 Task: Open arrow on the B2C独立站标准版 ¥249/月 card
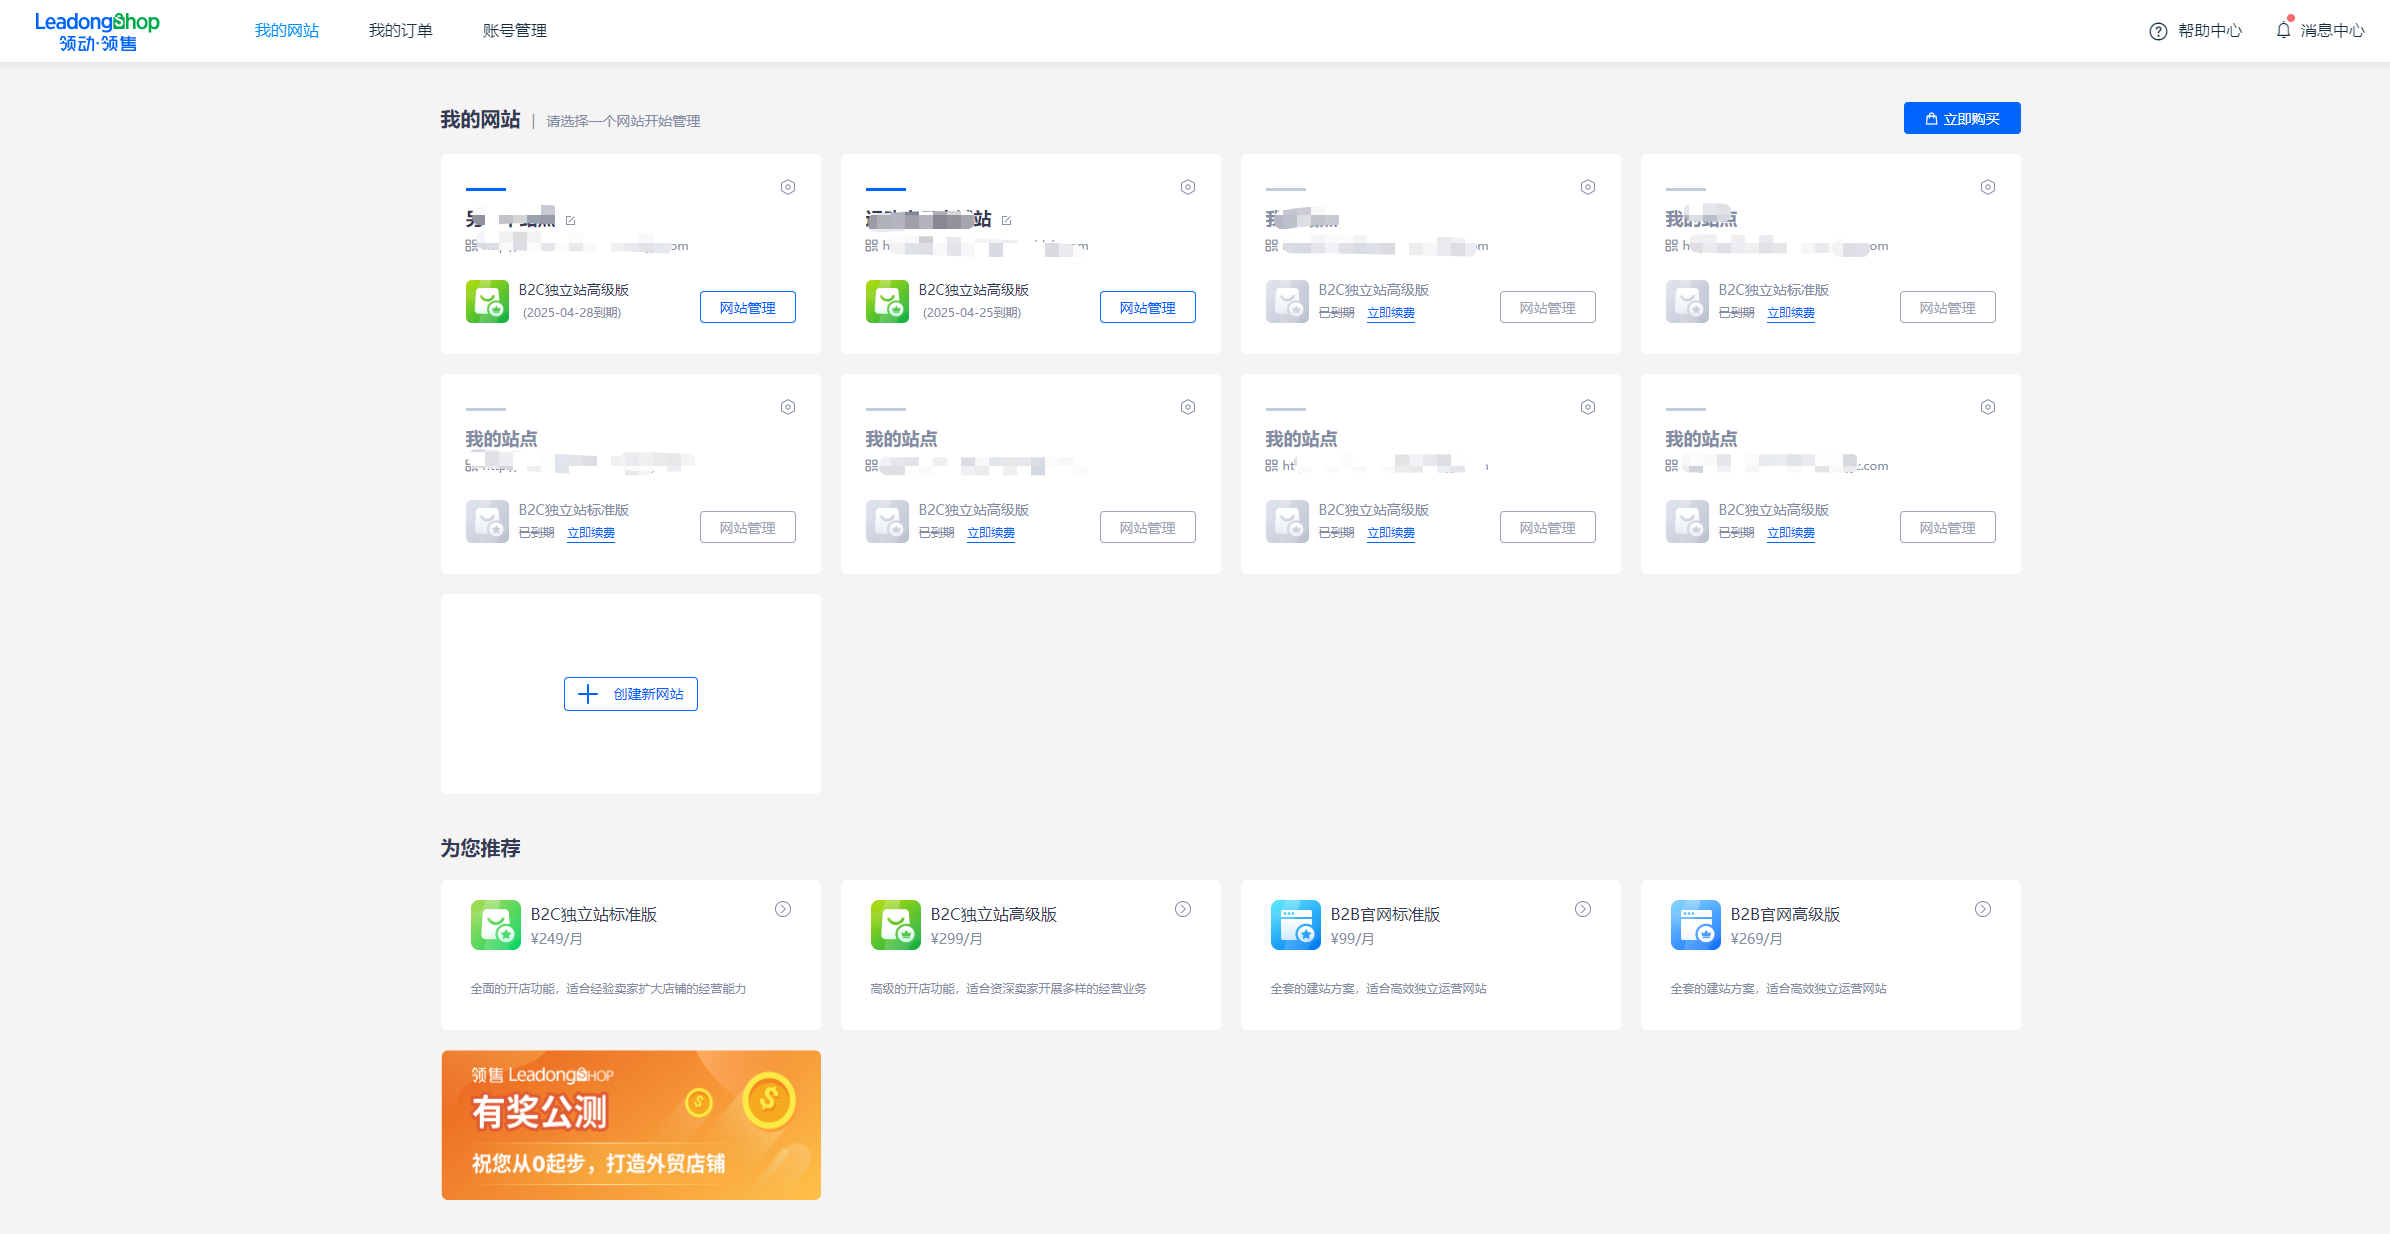click(x=783, y=909)
